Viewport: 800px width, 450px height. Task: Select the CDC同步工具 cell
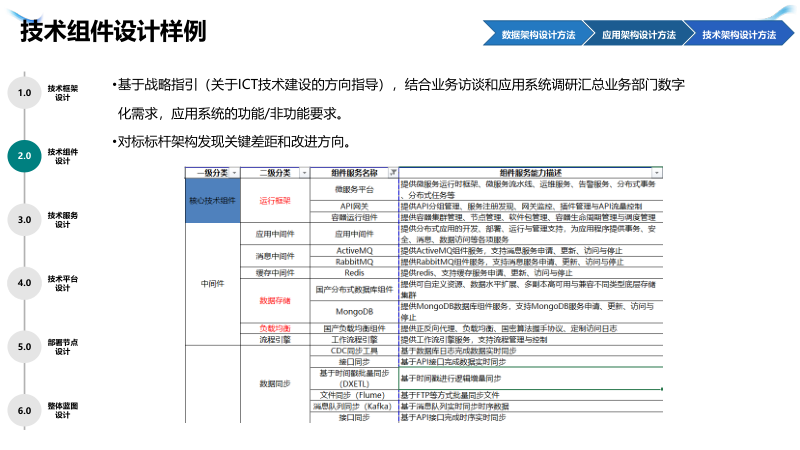(x=354, y=351)
